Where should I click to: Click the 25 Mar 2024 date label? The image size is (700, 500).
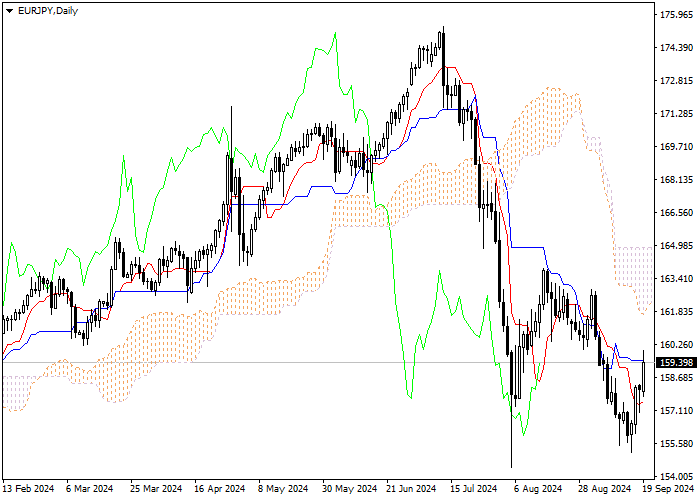pos(156,489)
